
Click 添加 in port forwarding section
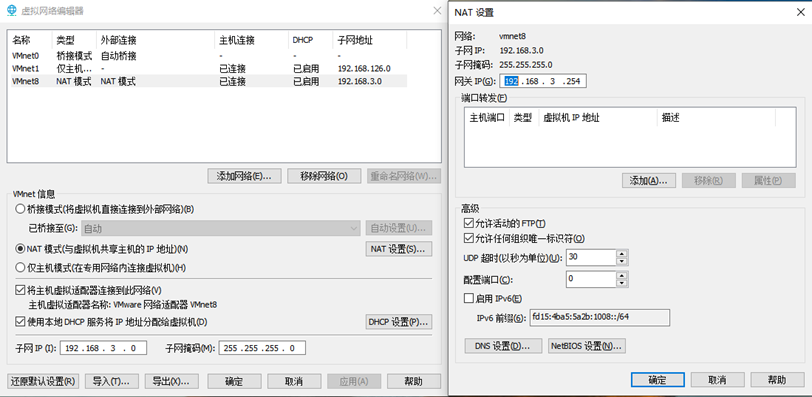point(648,180)
